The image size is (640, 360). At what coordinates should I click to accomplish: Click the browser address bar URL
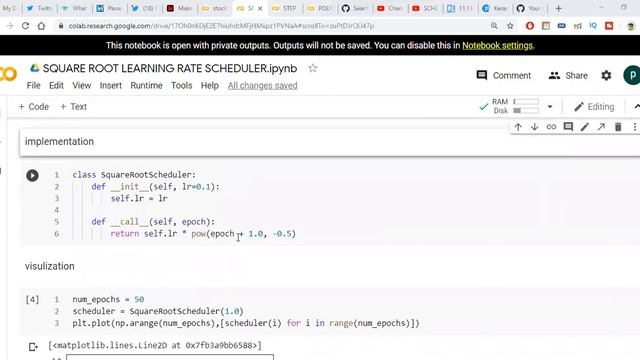221,26
